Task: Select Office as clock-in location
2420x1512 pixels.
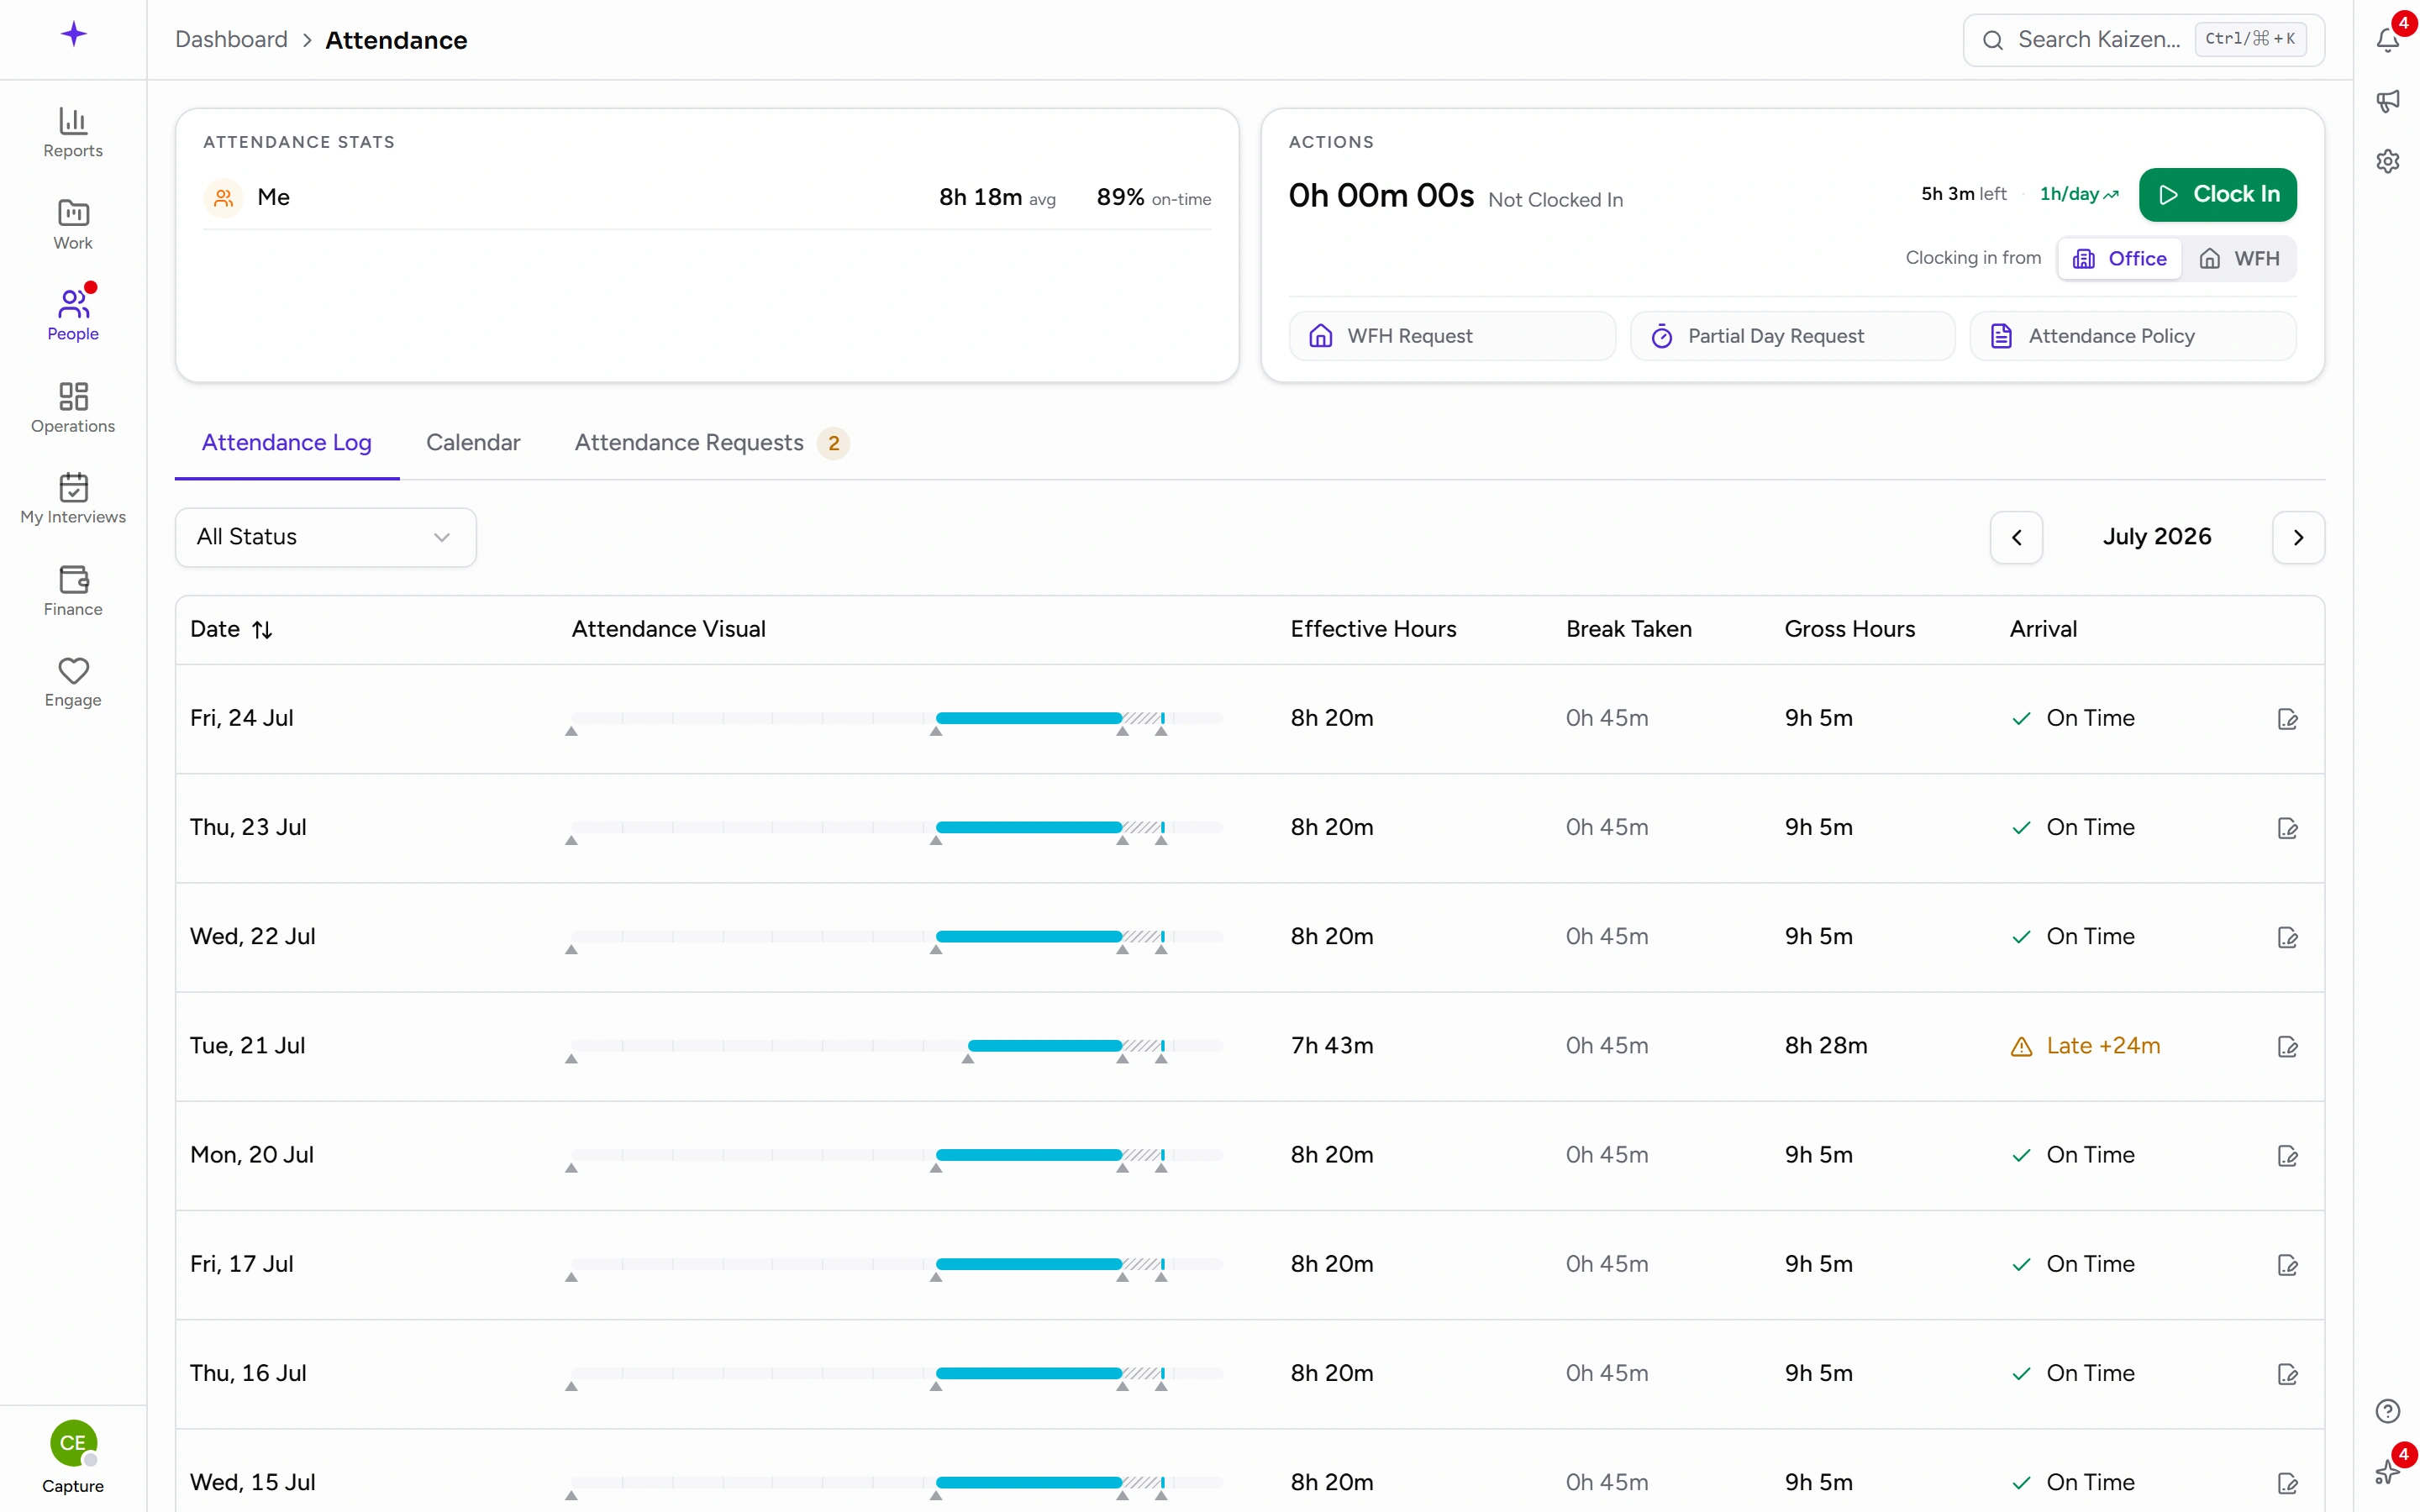Action: point(2119,259)
